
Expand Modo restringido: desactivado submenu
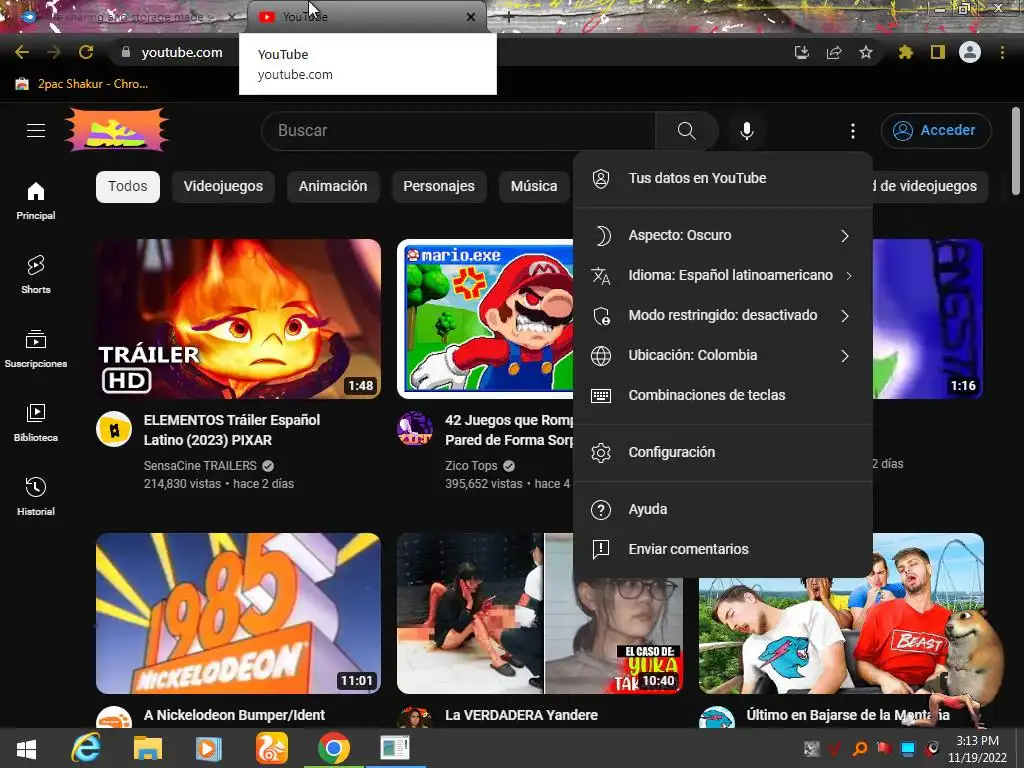(x=723, y=315)
